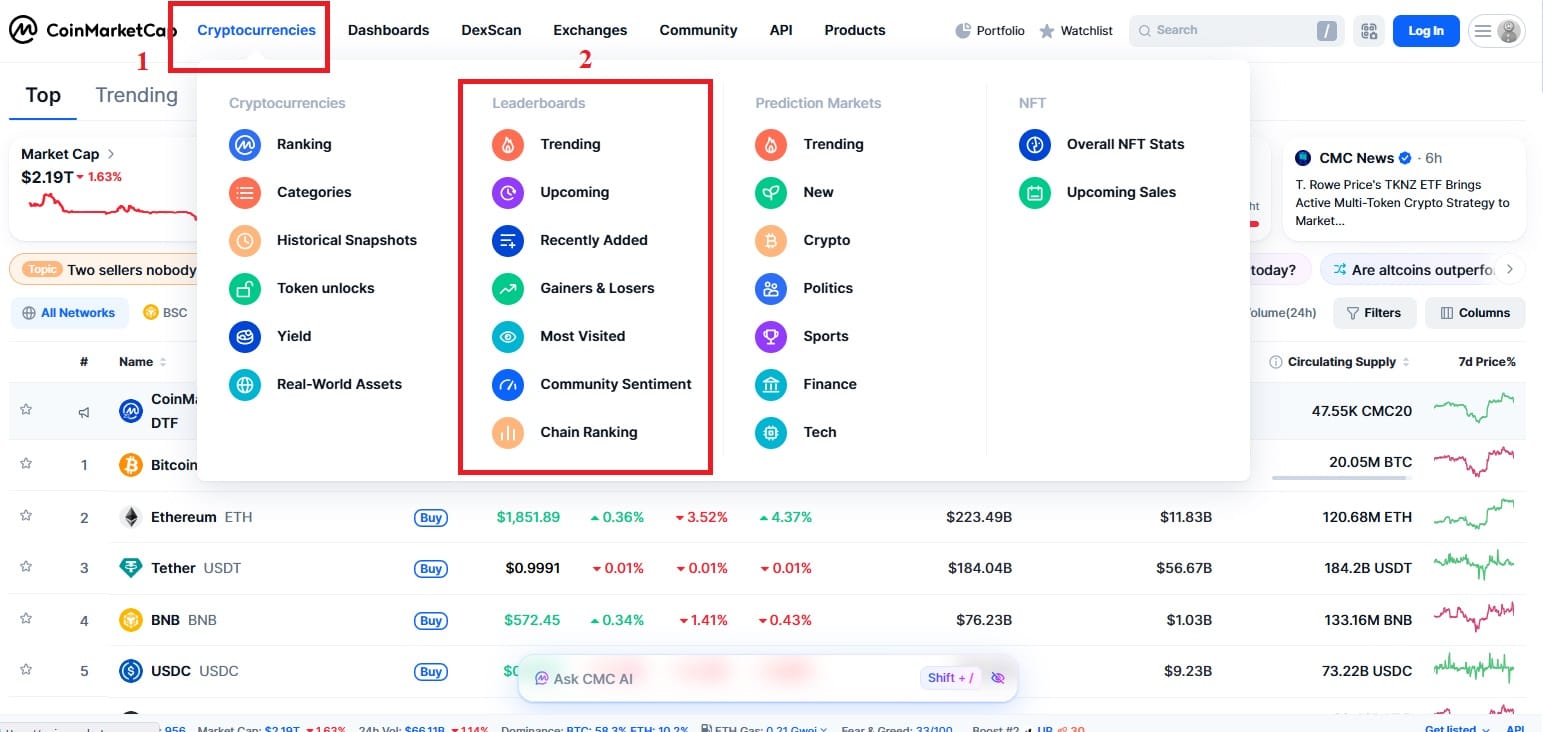Click the Prediction Markets Politics icon

click(x=771, y=288)
